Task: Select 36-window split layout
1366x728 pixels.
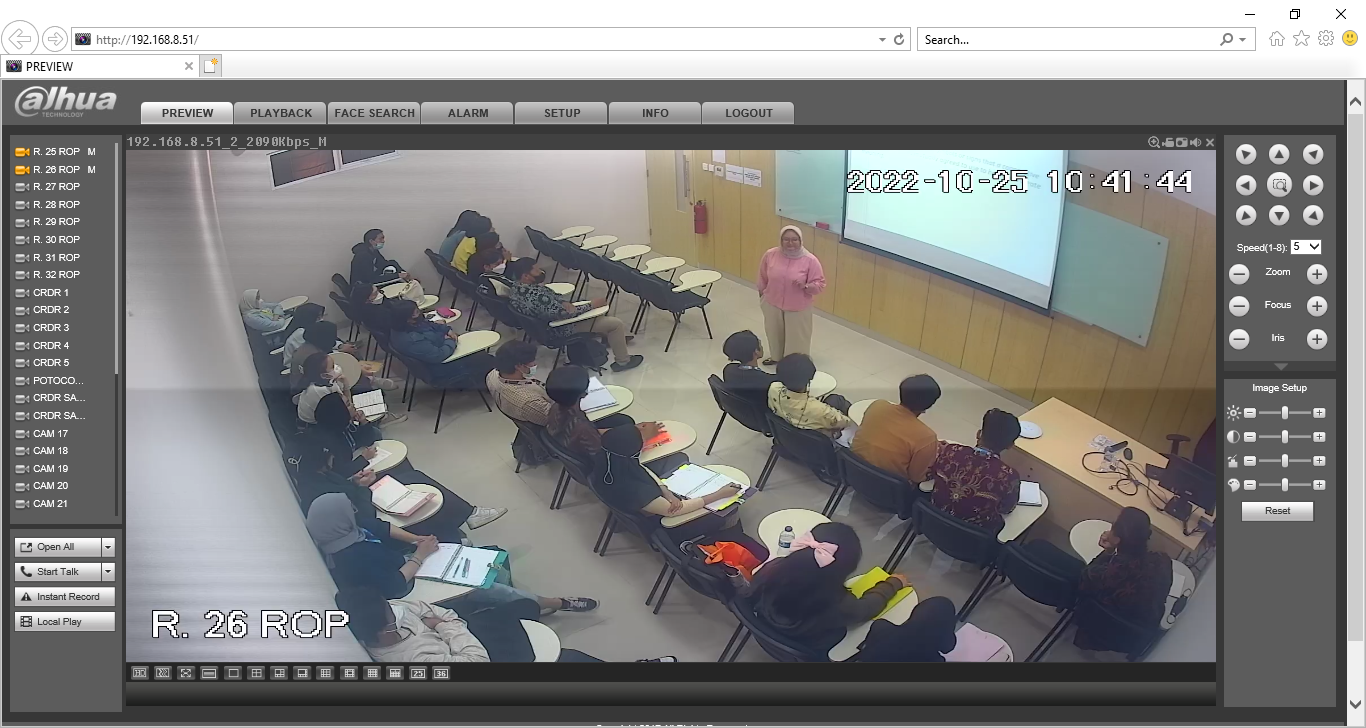Action: (x=441, y=673)
